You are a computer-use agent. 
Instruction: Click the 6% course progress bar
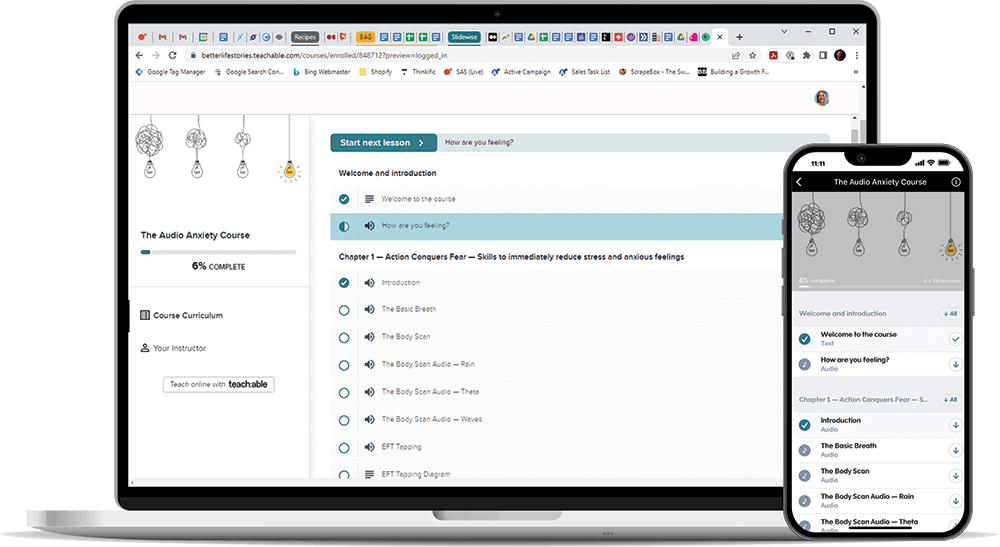[x=218, y=252]
